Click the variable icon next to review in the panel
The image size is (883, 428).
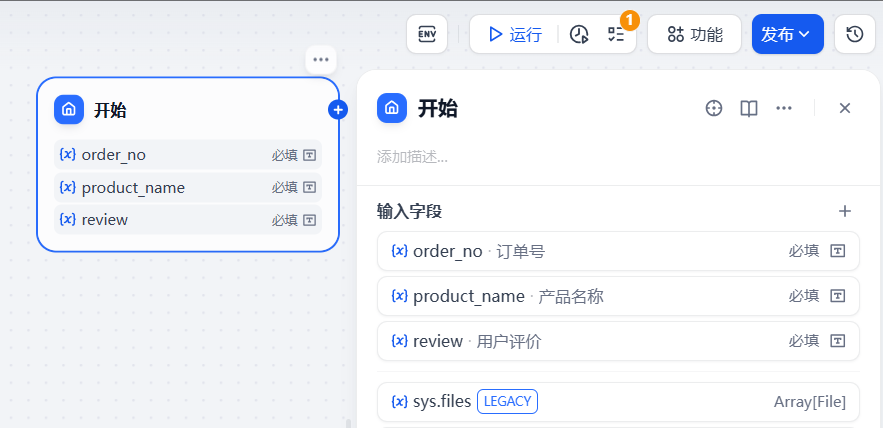click(x=399, y=341)
